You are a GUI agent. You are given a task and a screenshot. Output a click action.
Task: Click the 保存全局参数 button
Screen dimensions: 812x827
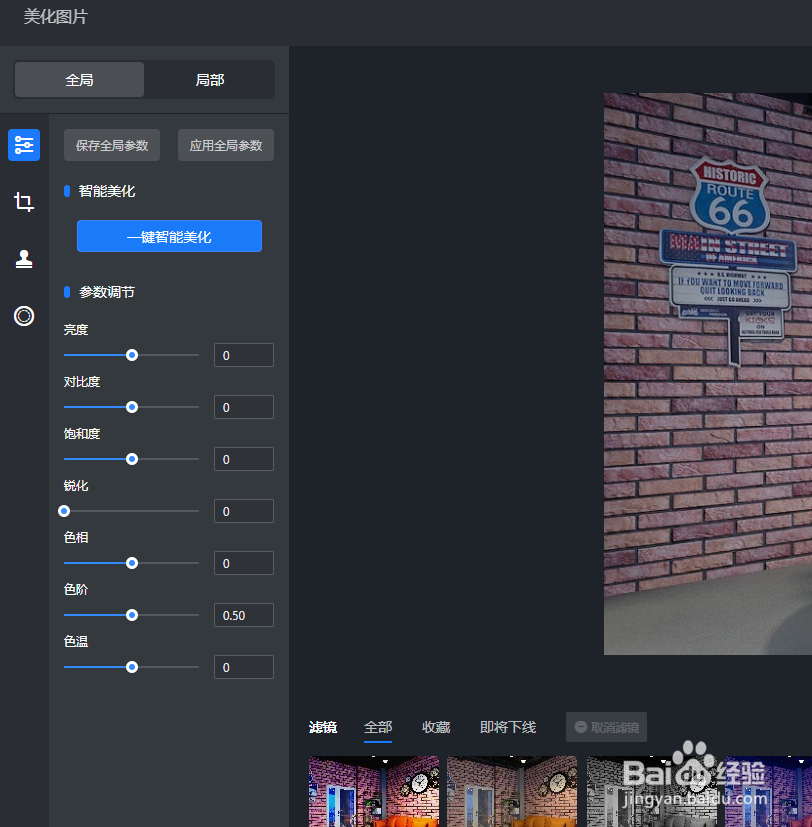(112, 145)
